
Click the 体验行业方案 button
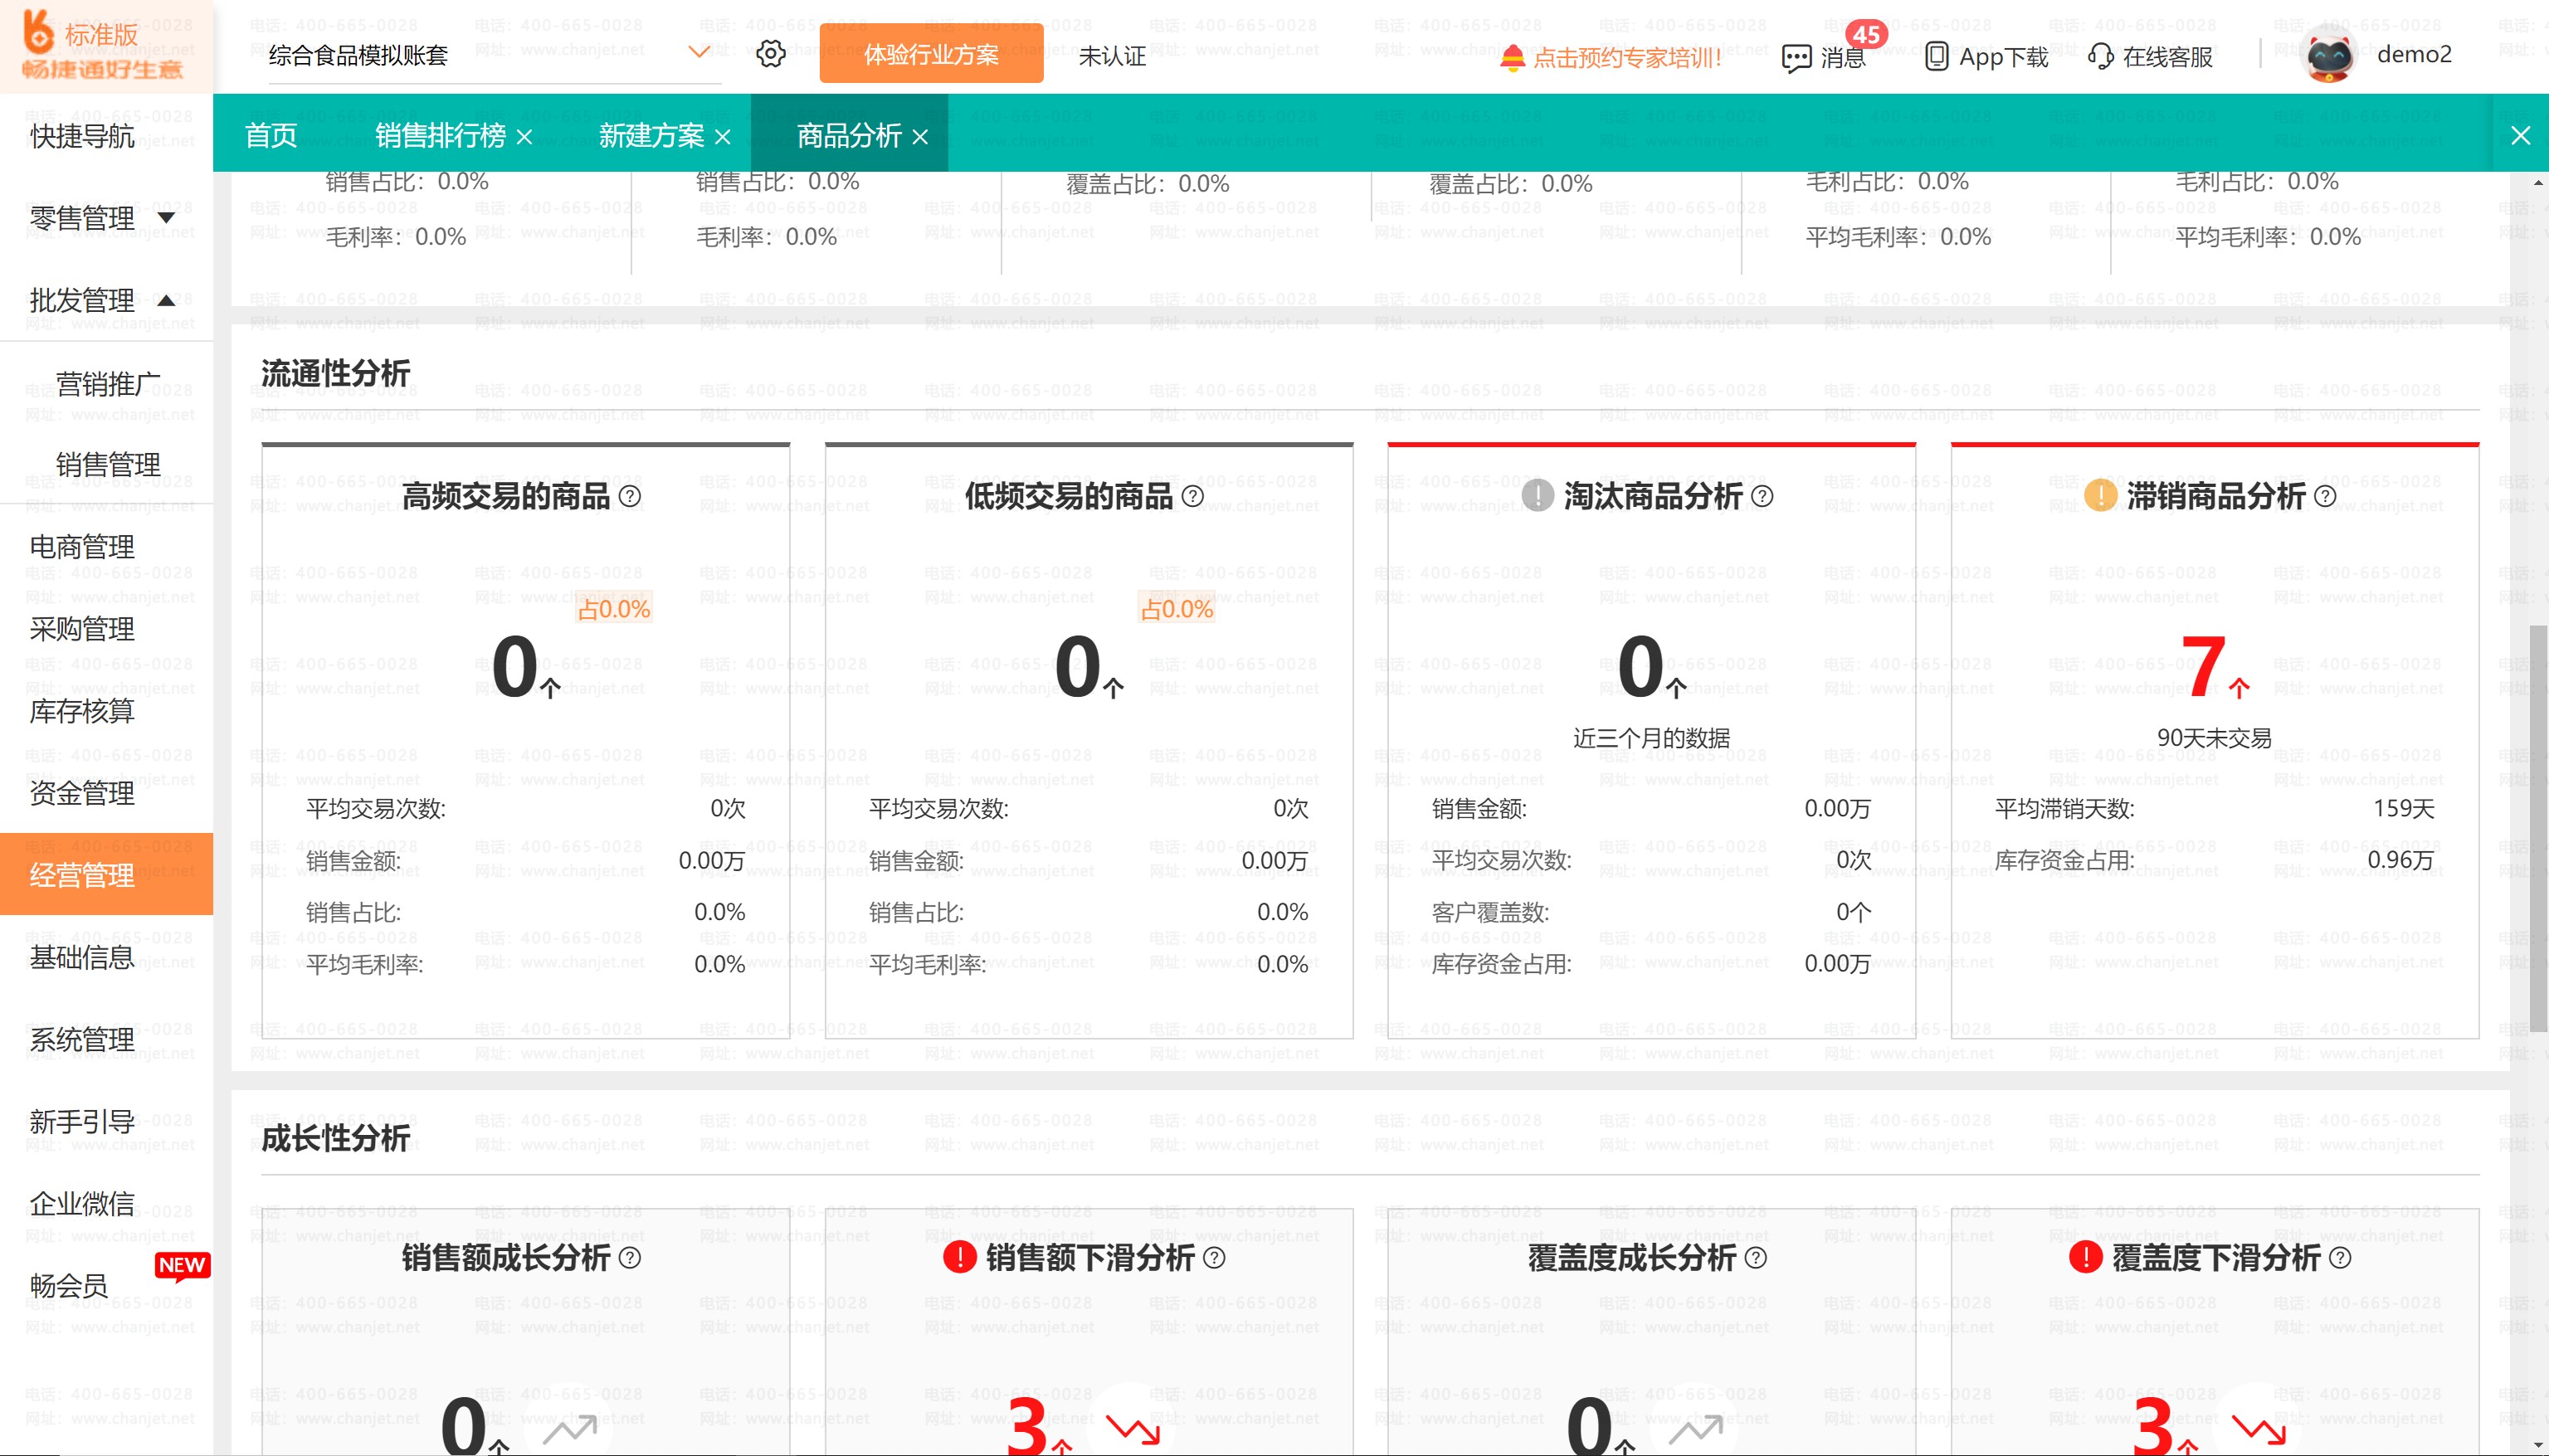[x=931, y=54]
